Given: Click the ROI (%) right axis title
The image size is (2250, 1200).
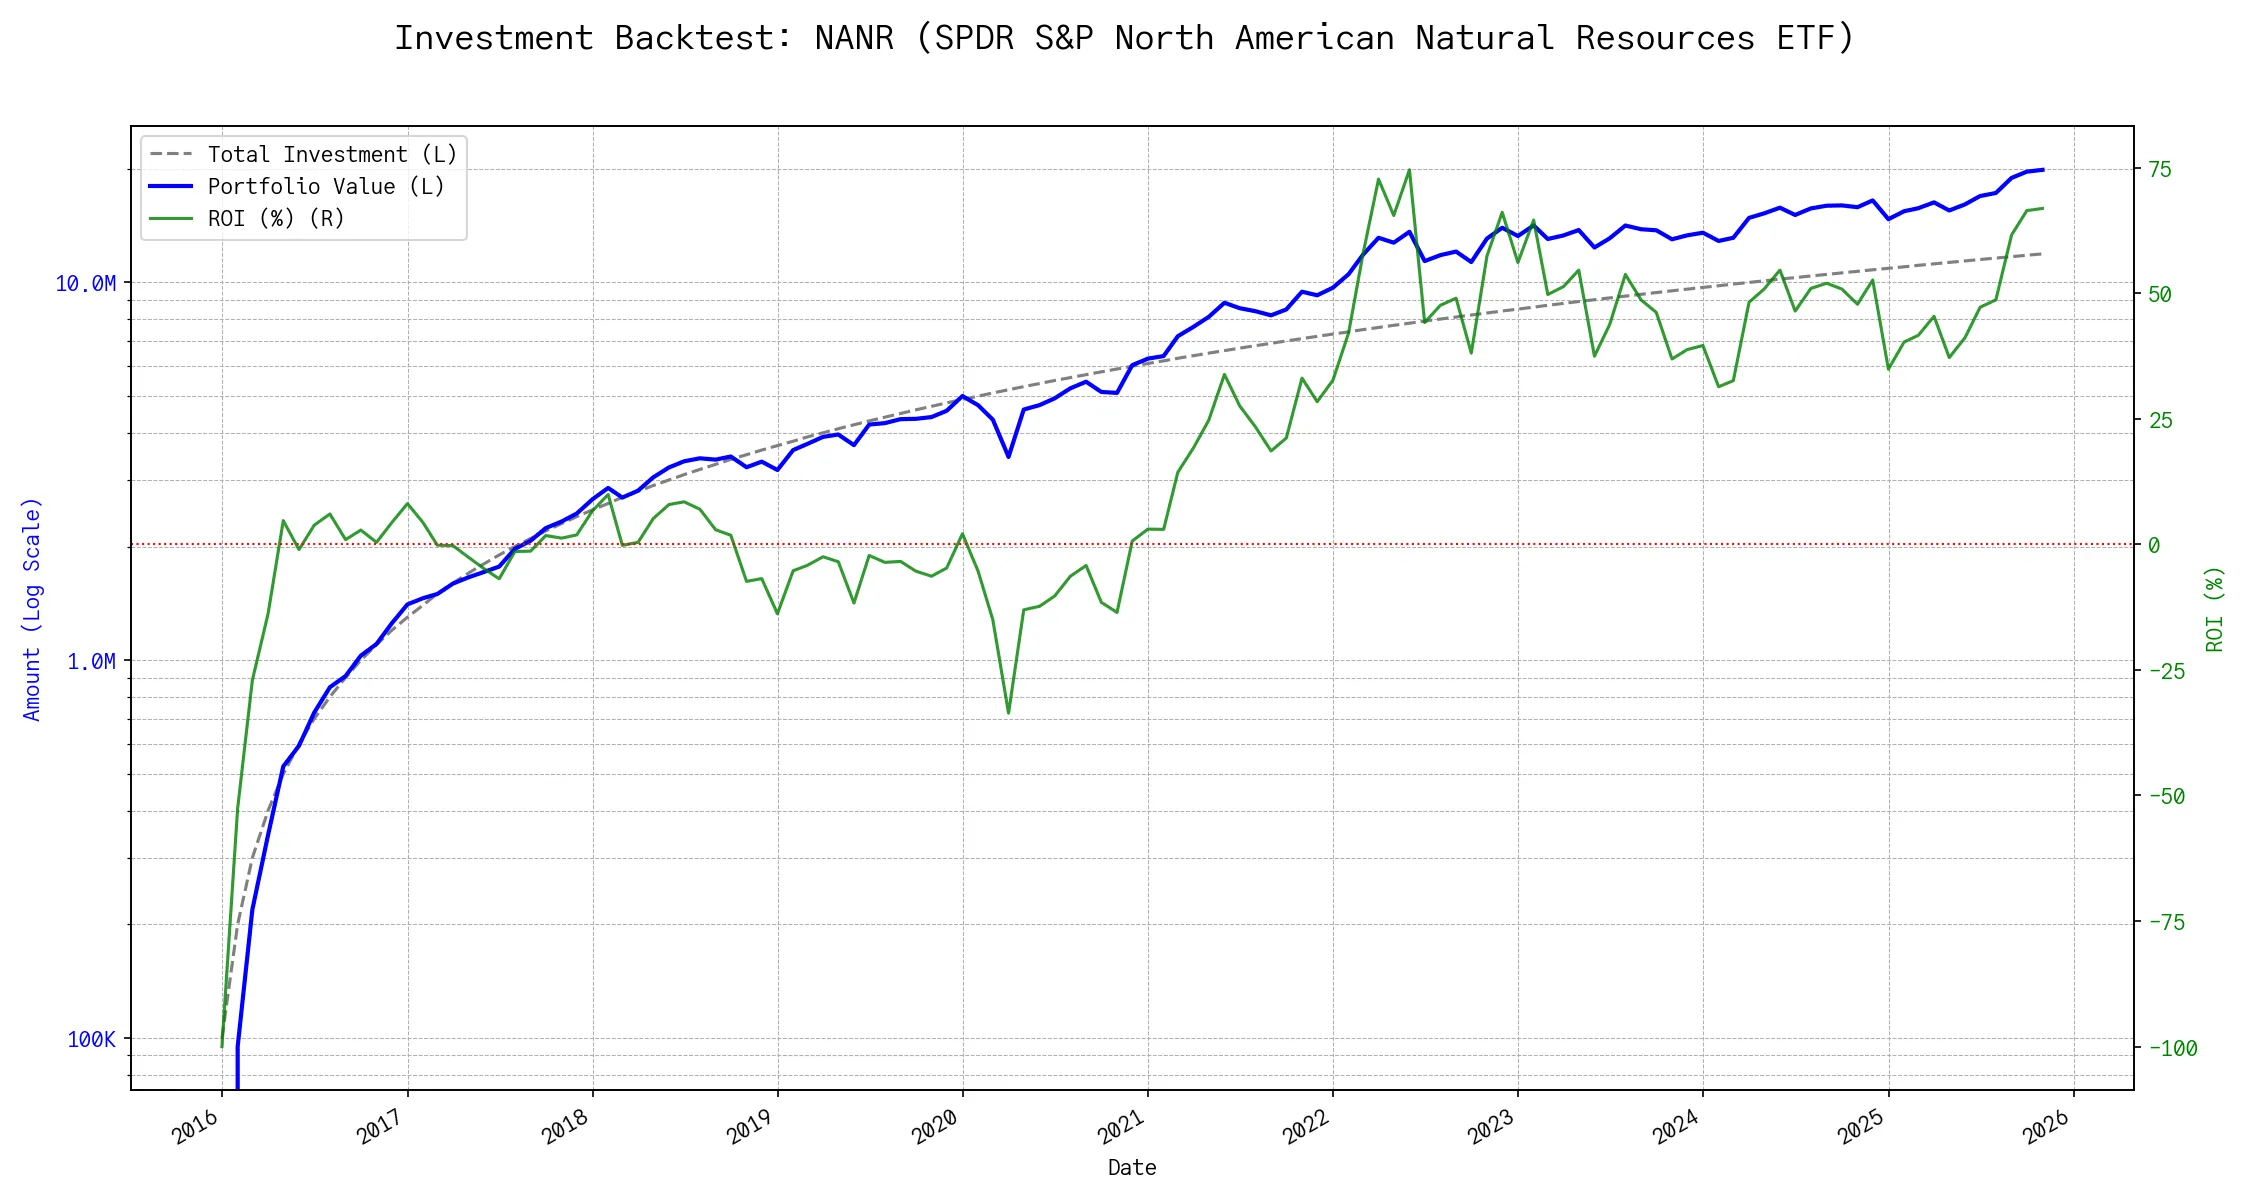Looking at the screenshot, I should pyautogui.click(x=2214, y=608).
